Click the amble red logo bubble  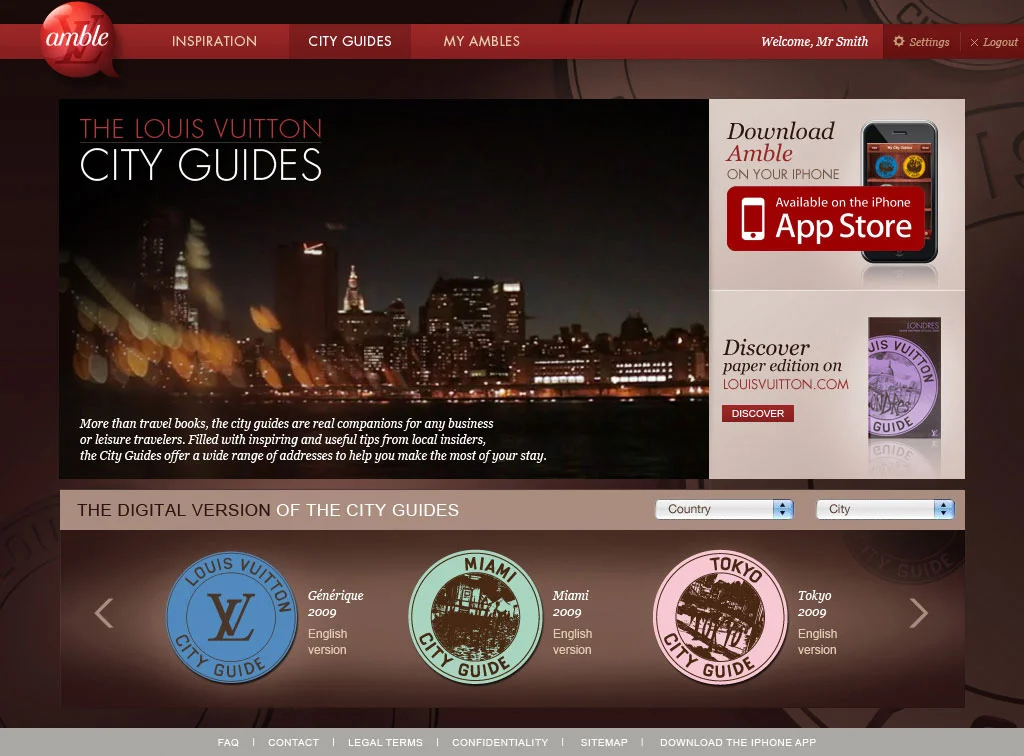point(78,40)
